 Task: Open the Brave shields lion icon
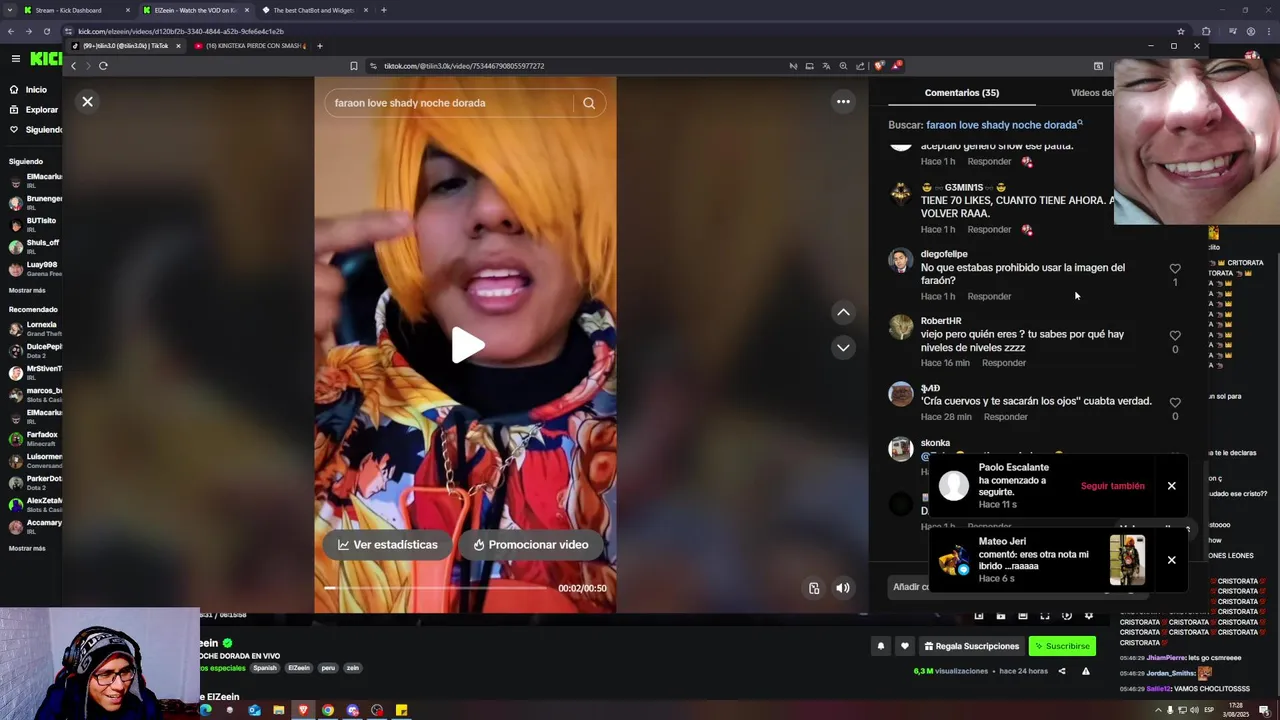[878, 66]
